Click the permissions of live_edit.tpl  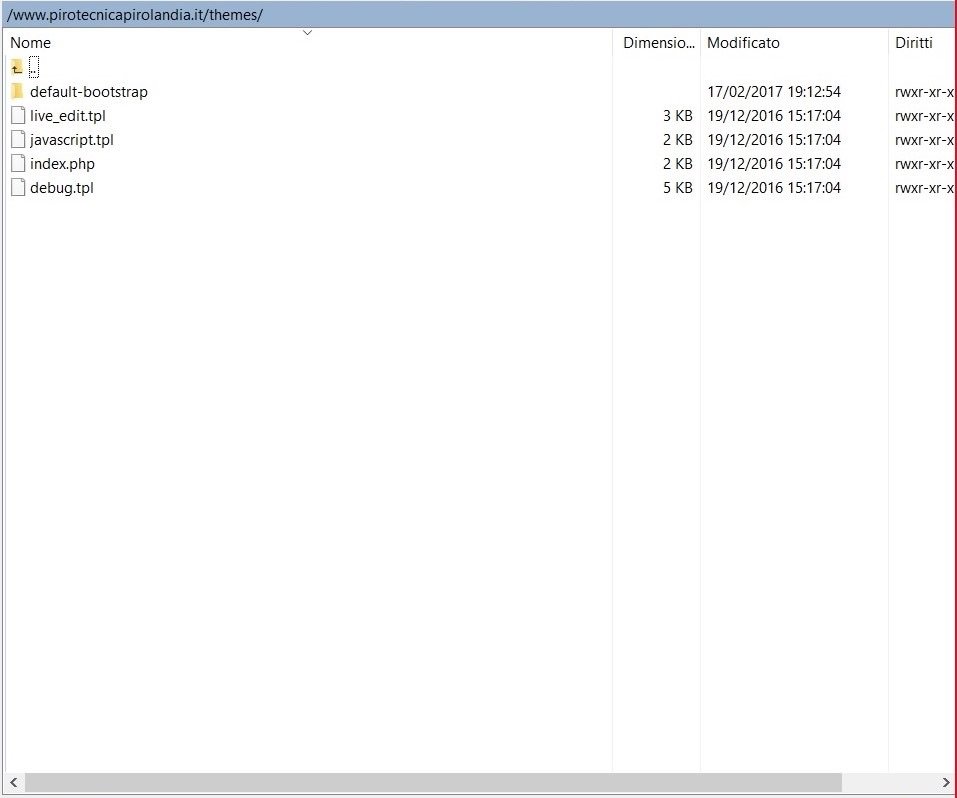pos(924,115)
